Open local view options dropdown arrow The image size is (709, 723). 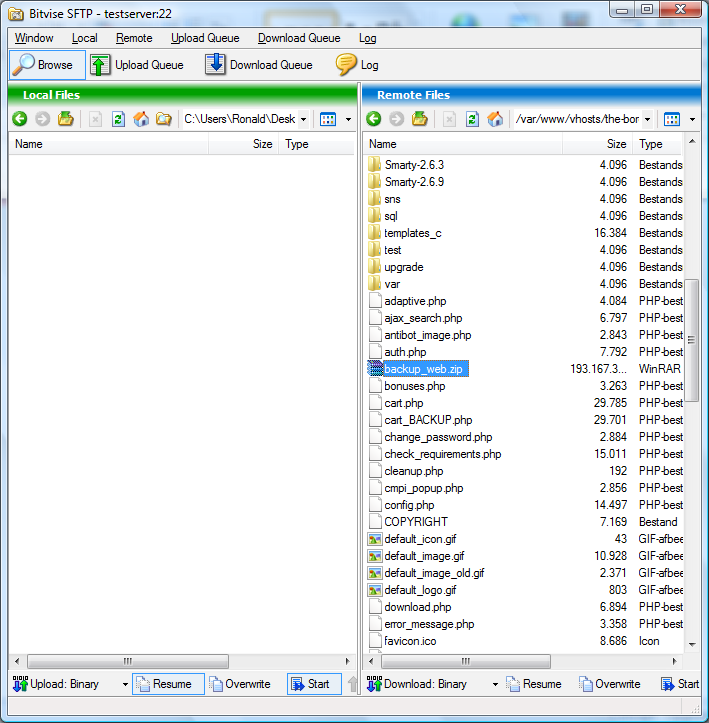(x=349, y=119)
